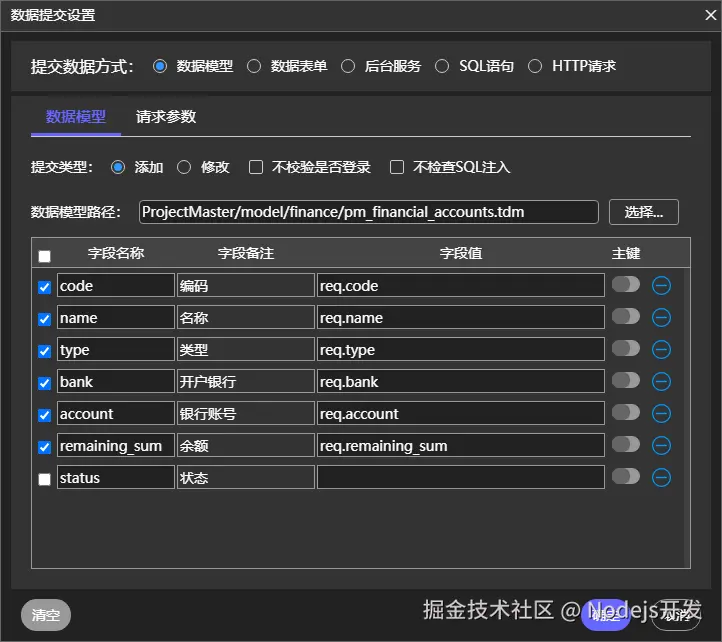Click the req.account field value input
The height and width of the screenshot is (642, 722).
[461, 414]
